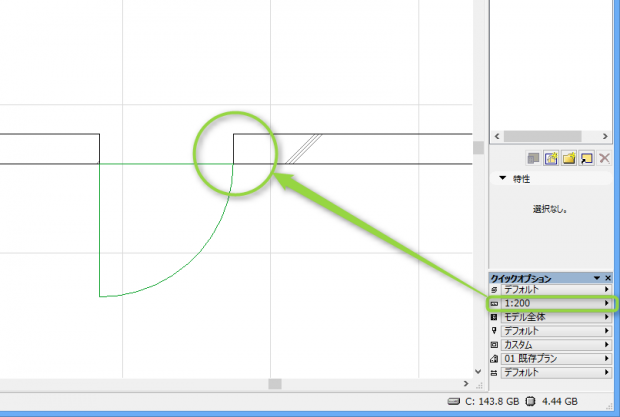Click the scale icon beside 1:200

pyautogui.click(x=494, y=304)
